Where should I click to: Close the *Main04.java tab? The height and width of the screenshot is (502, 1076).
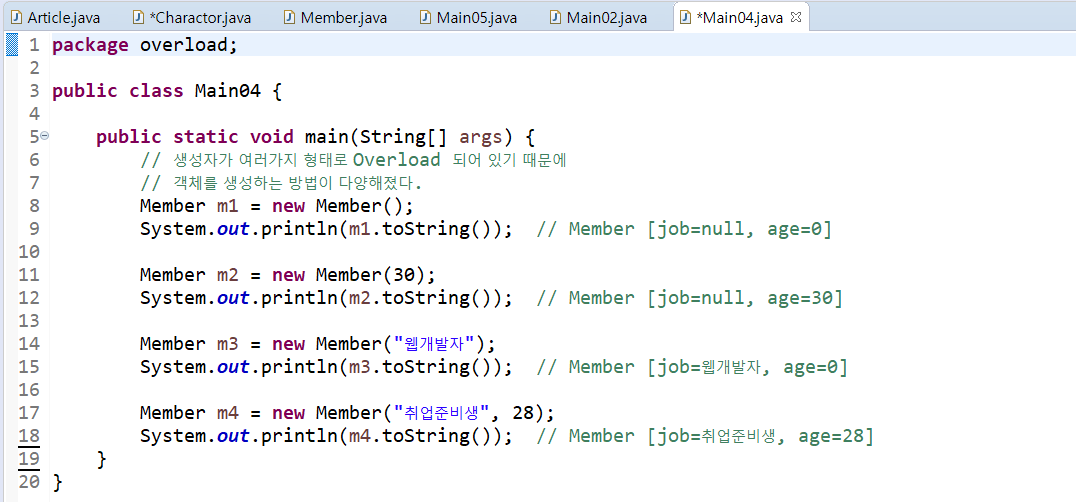coord(796,17)
